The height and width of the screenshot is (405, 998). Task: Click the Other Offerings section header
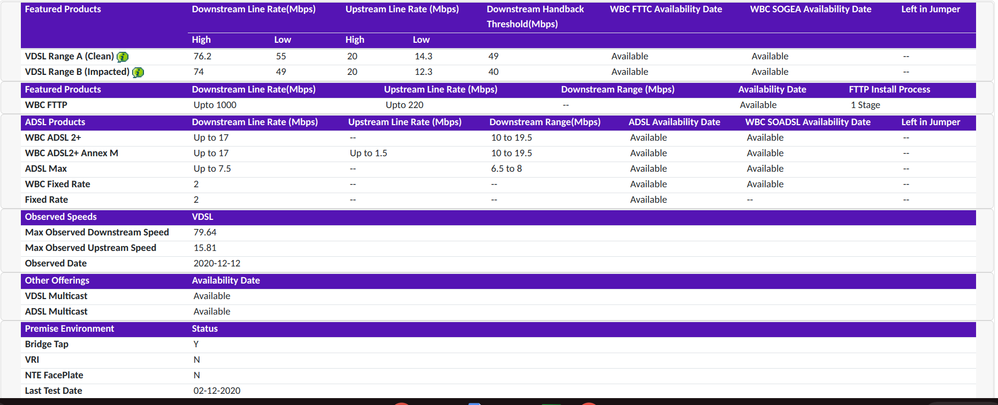[x=58, y=281]
